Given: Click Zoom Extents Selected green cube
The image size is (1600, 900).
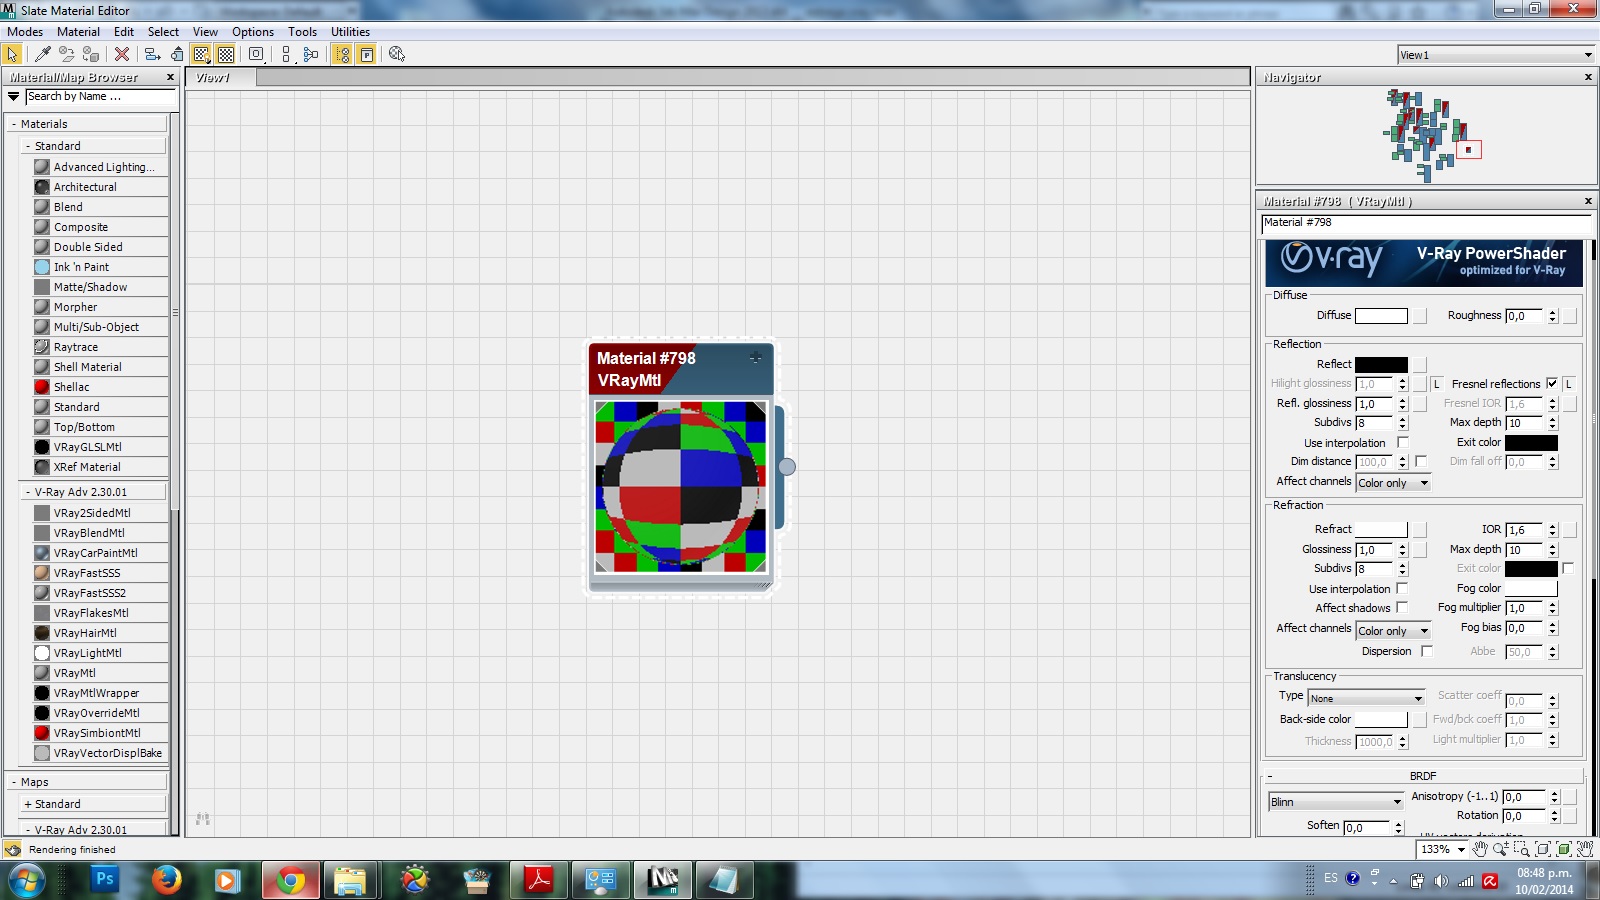Looking at the screenshot, I should pyautogui.click(x=1564, y=849).
